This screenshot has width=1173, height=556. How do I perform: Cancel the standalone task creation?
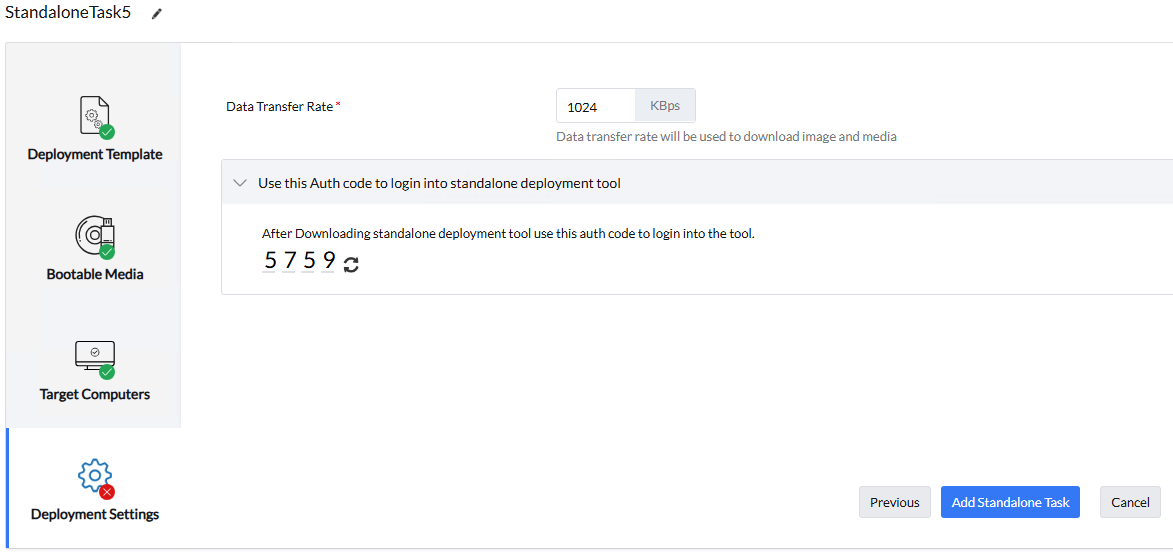click(x=1130, y=502)
